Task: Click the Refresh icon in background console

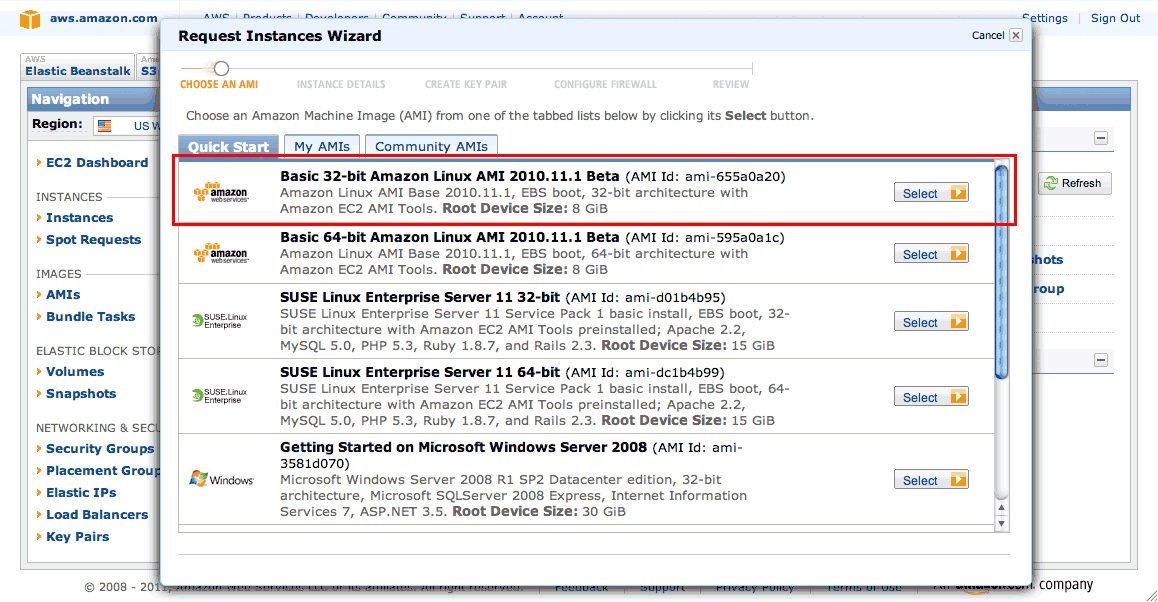Action: pos(1050,183)
